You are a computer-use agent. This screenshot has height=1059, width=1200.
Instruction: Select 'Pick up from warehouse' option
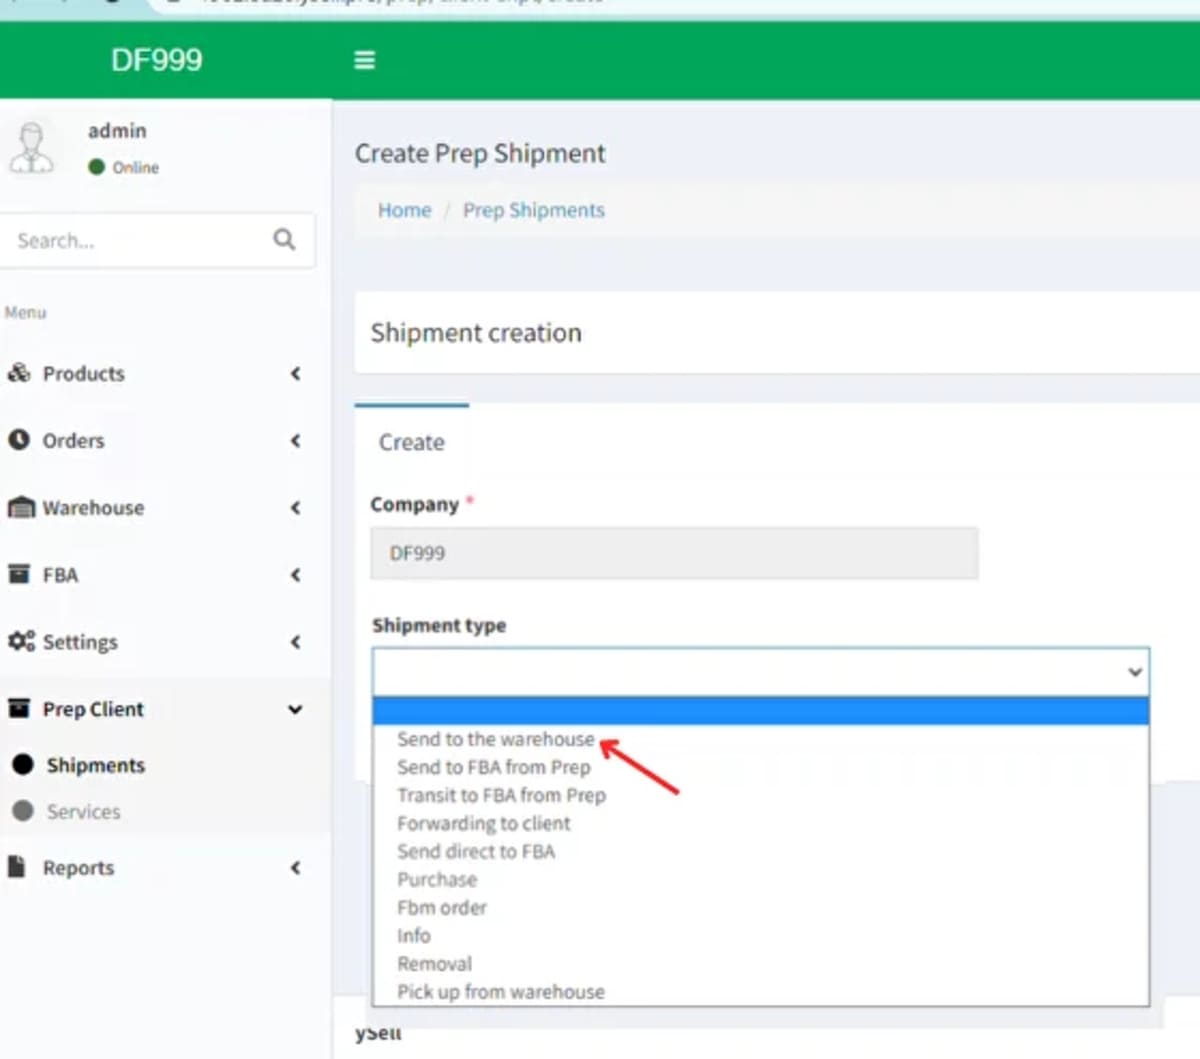tap(500, 991)
